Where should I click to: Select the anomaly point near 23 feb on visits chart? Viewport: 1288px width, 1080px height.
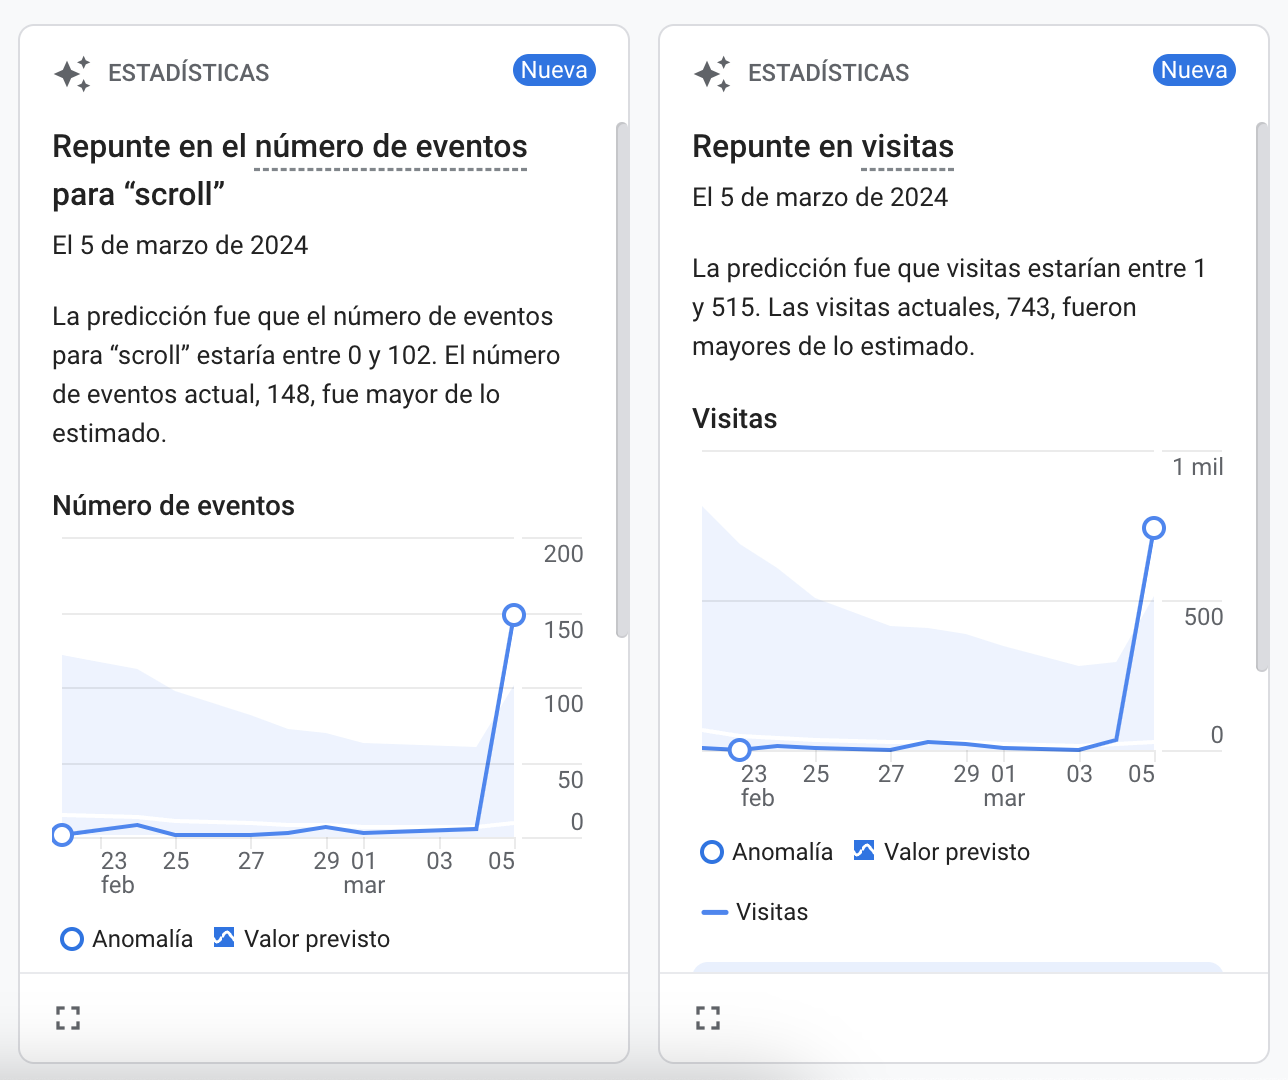coord(740,748)
